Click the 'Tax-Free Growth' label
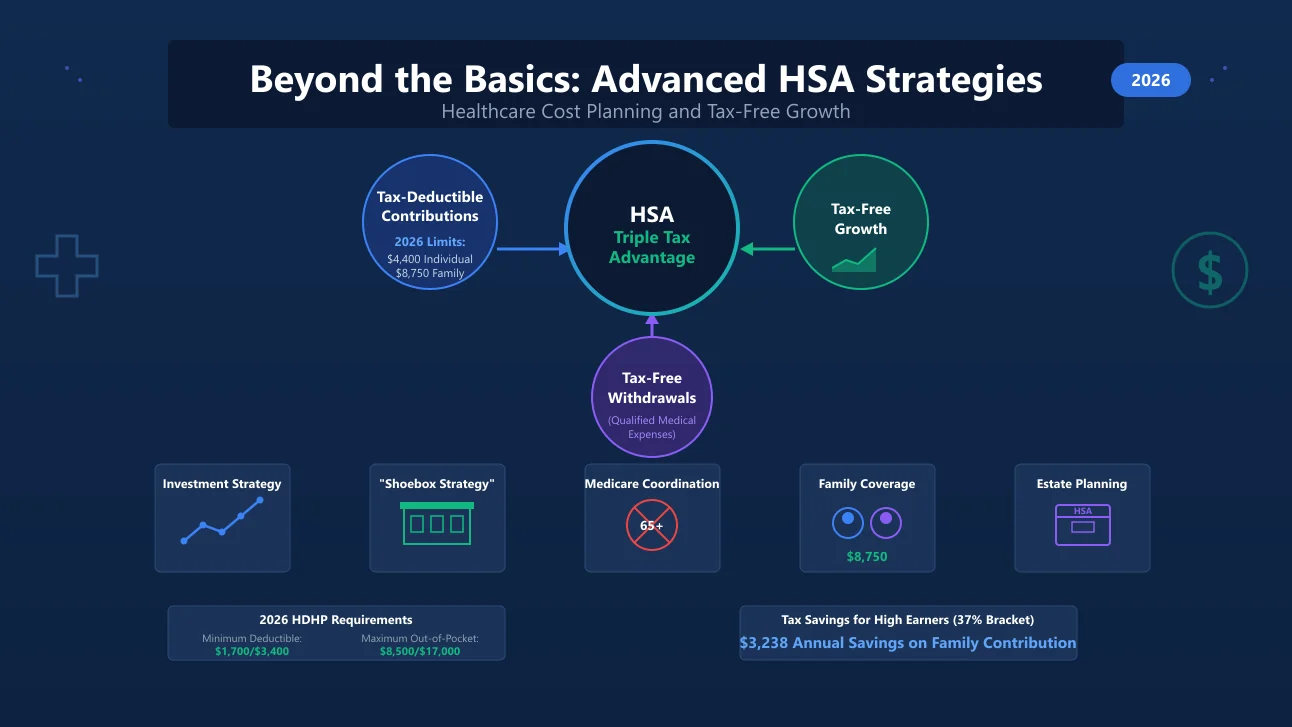 861,219
